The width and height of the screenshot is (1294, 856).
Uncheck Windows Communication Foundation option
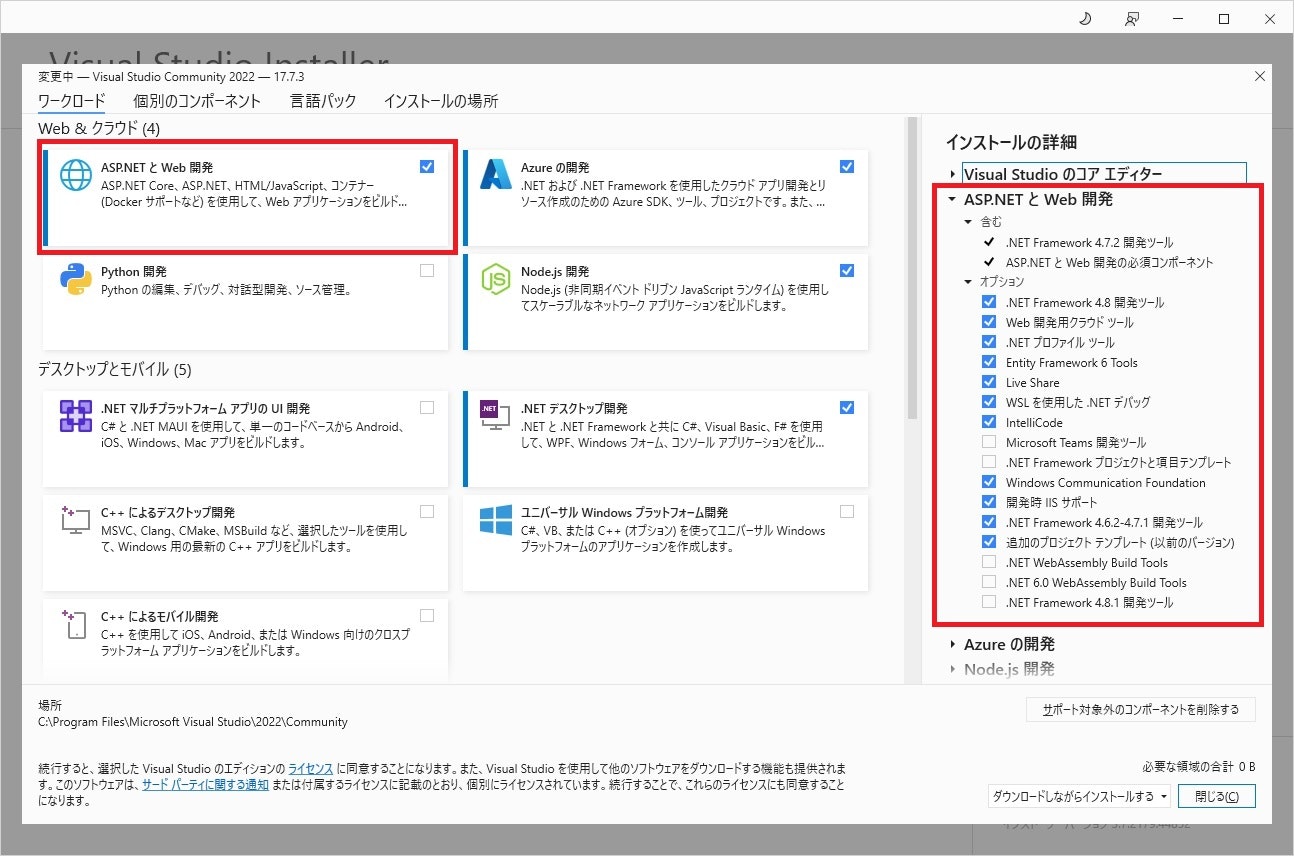pos(989,482)
